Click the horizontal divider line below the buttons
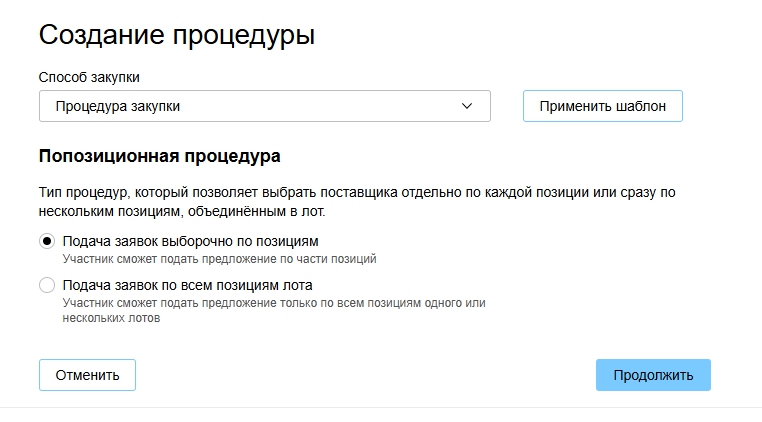Screen dimensions: 762x422 pyautogui.click(x=381, y=407)
